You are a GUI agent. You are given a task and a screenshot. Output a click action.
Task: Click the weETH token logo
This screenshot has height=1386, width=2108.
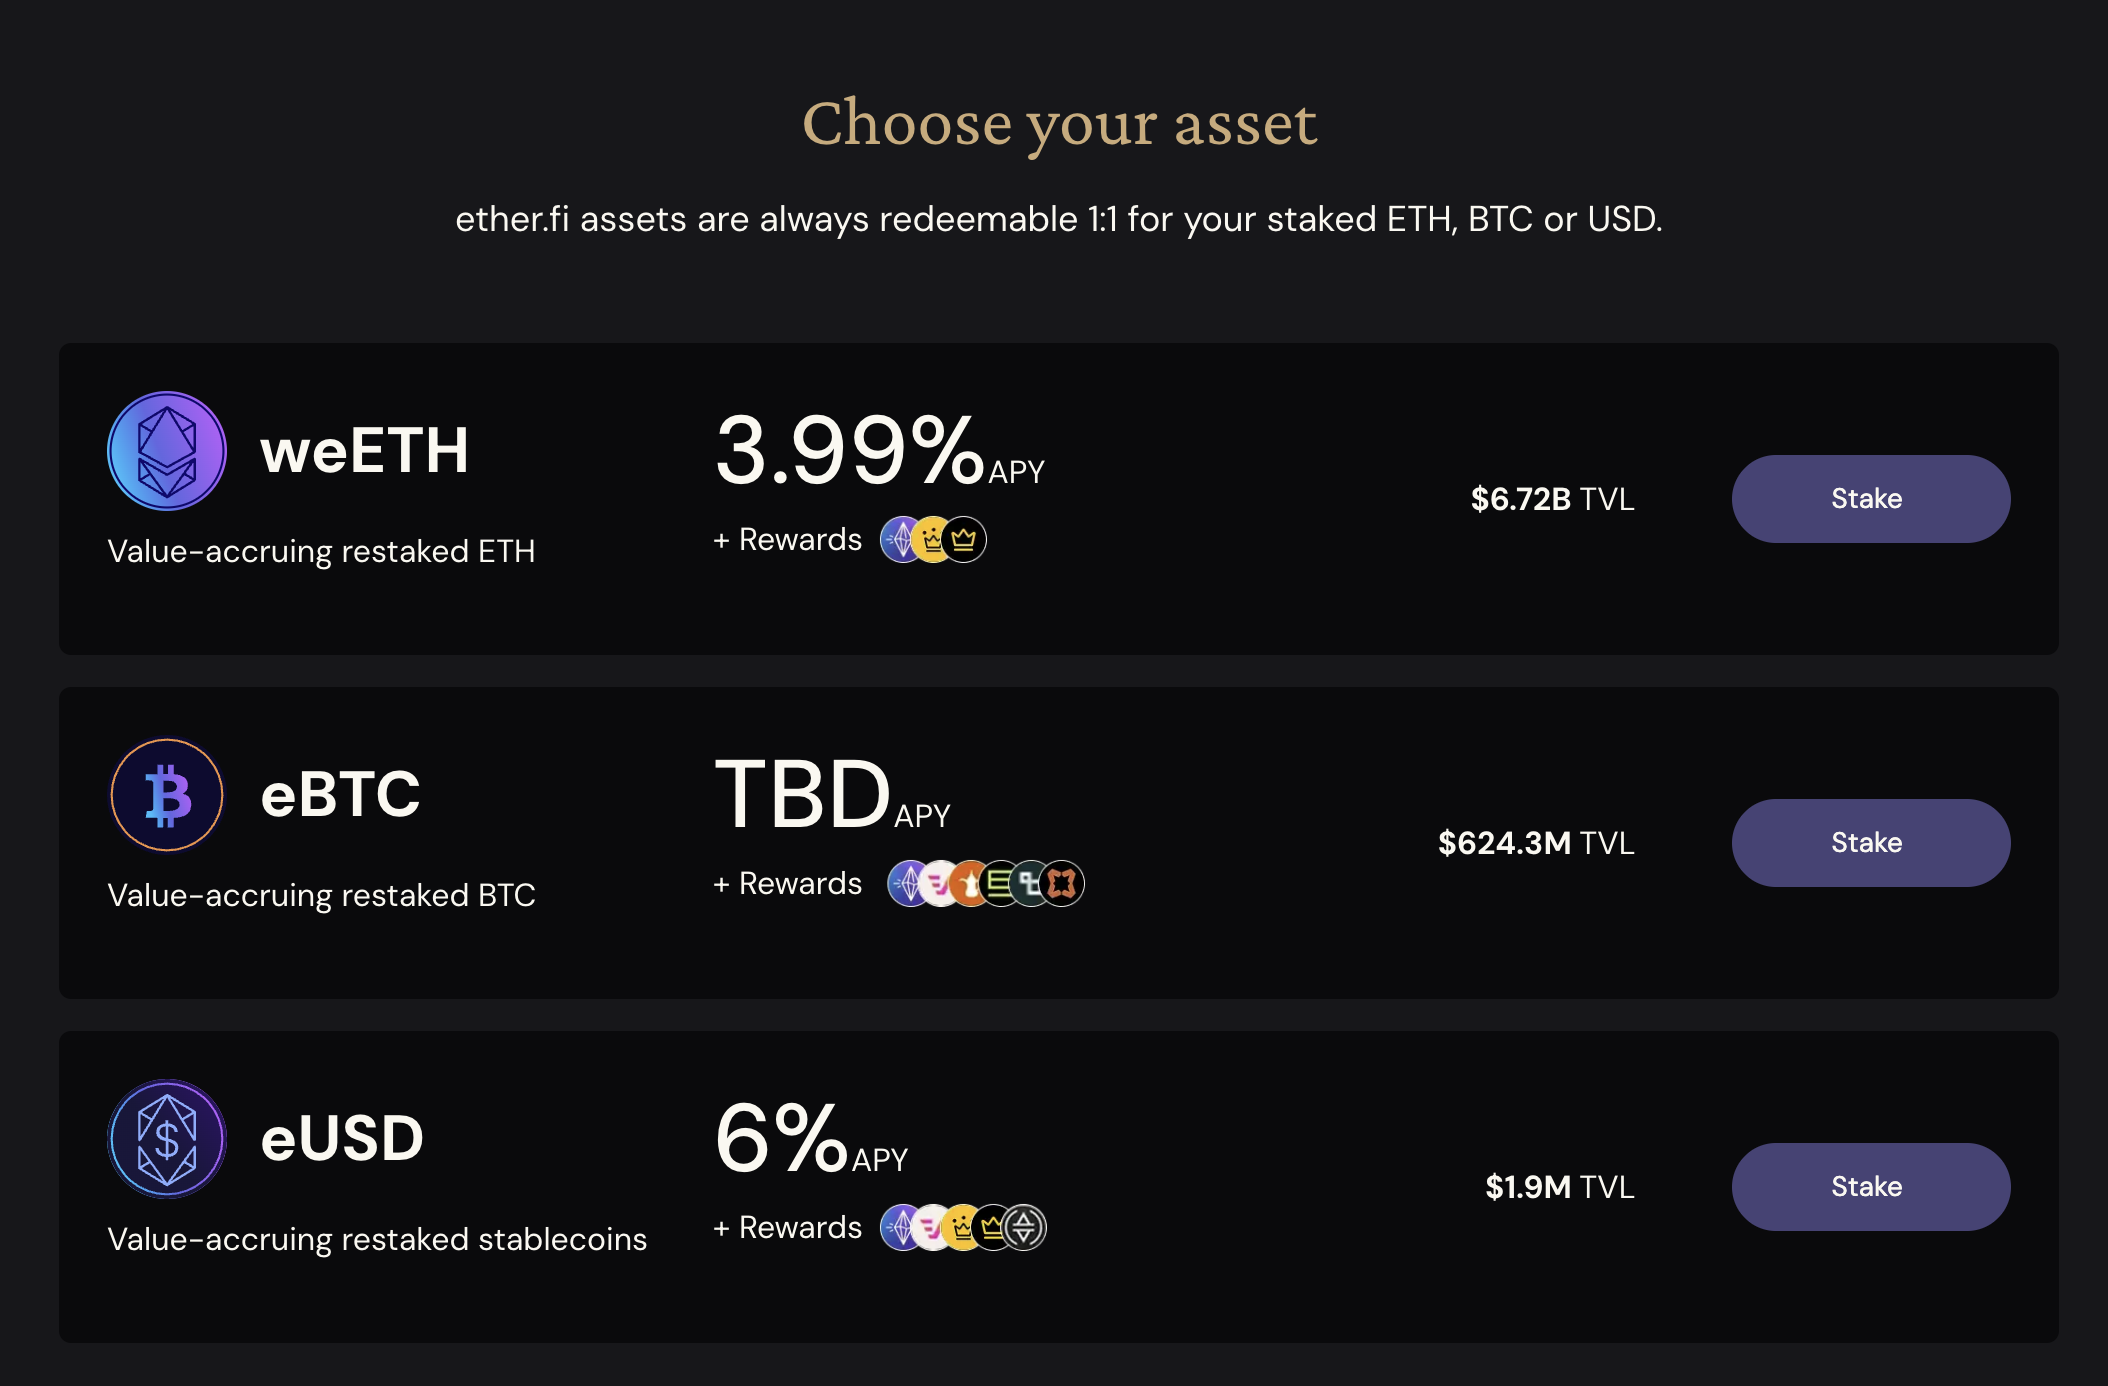[x=167, y=451]
